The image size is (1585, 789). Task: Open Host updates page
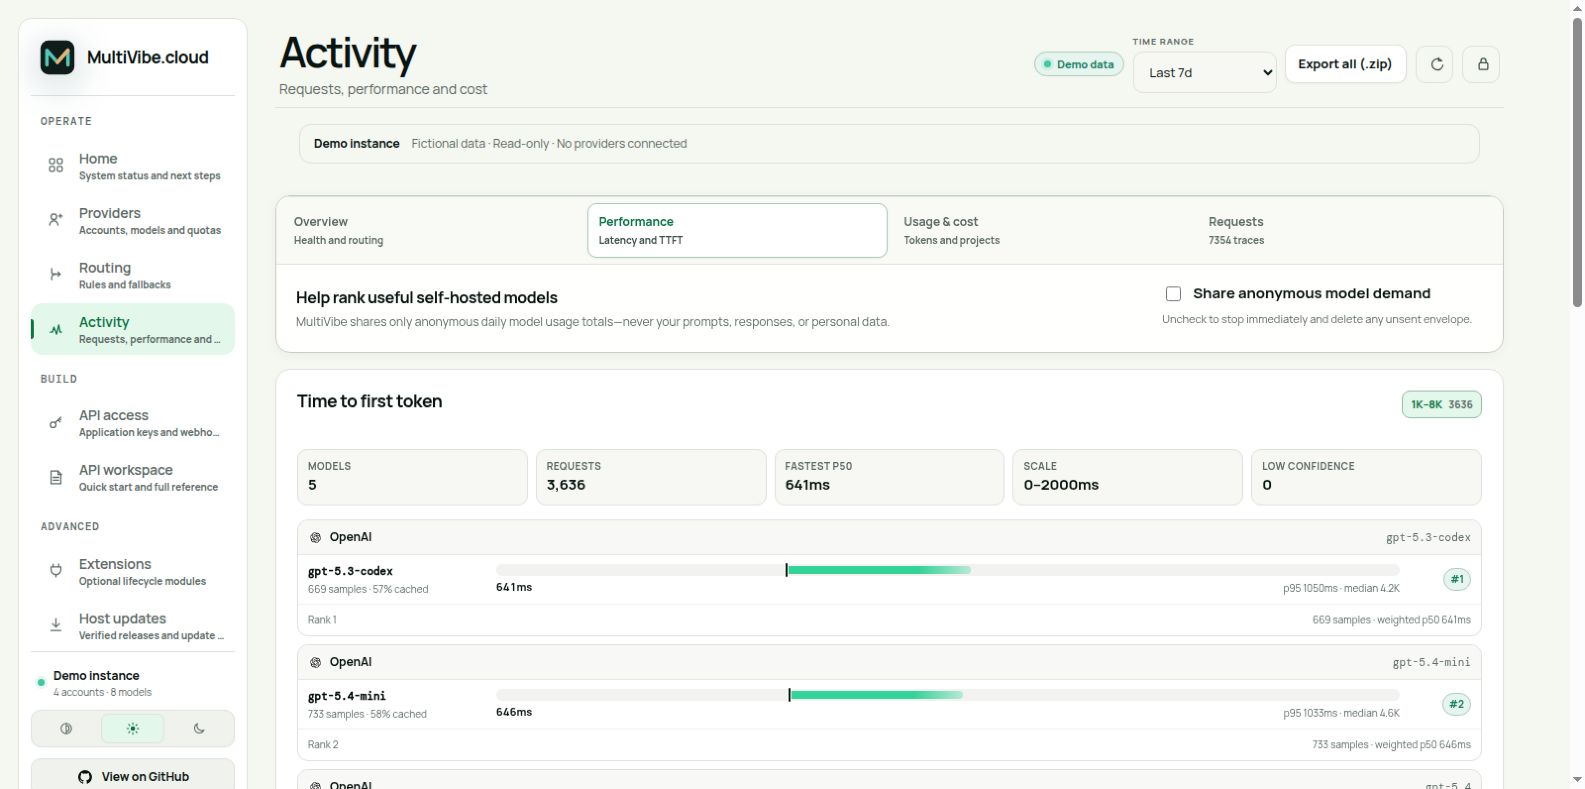(133, 626)
